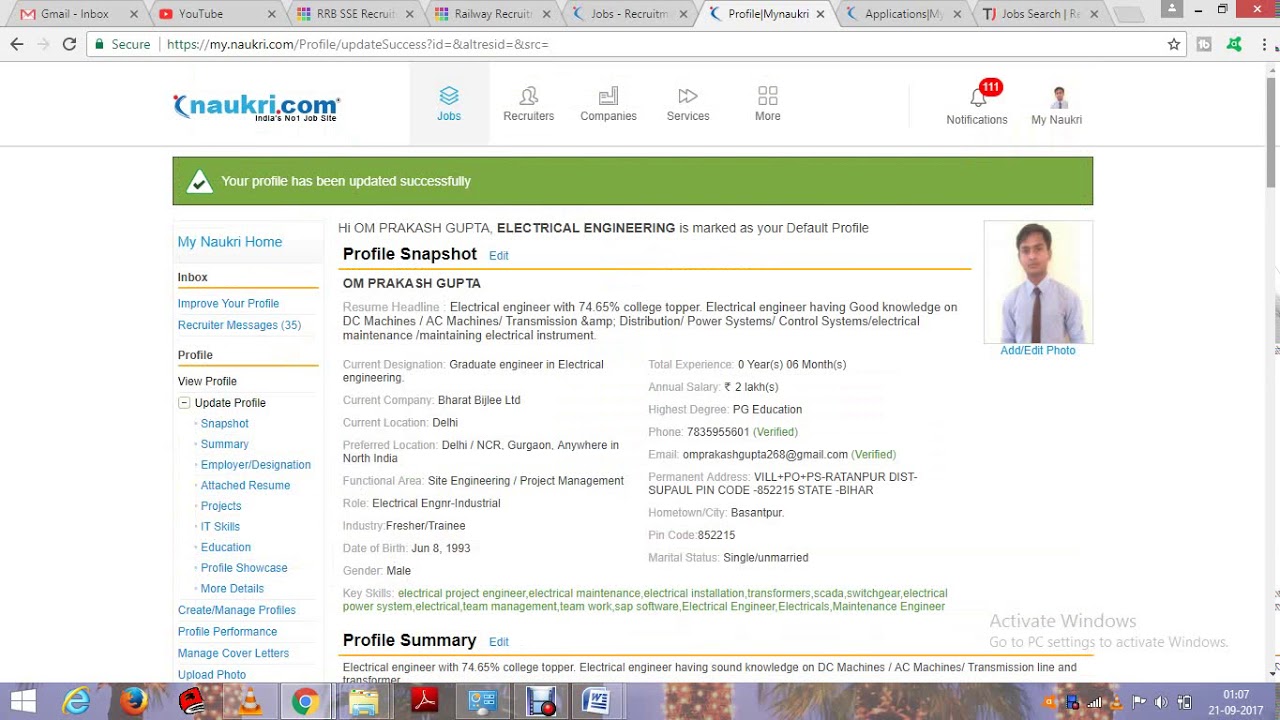Image resolution: width=1280 pixels, height=720 pixels.
Task: Open the Notifications bell
Action: click(x=978, y=97)
